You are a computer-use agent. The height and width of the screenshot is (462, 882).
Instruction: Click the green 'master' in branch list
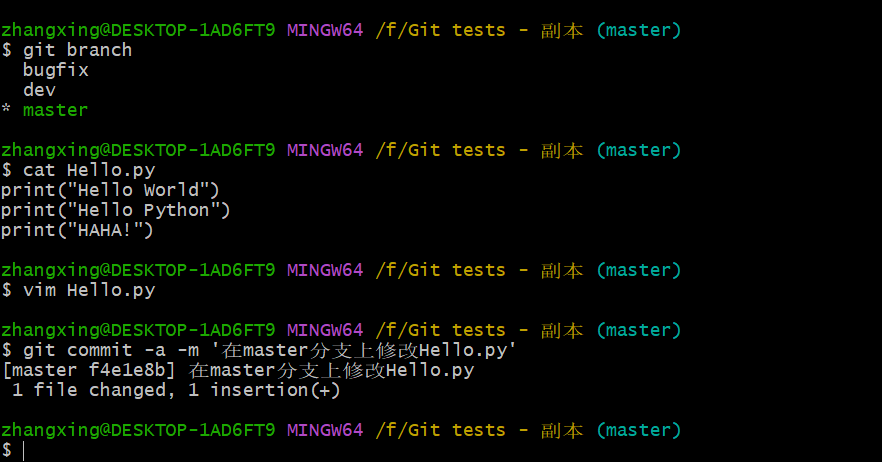point(55,110)
